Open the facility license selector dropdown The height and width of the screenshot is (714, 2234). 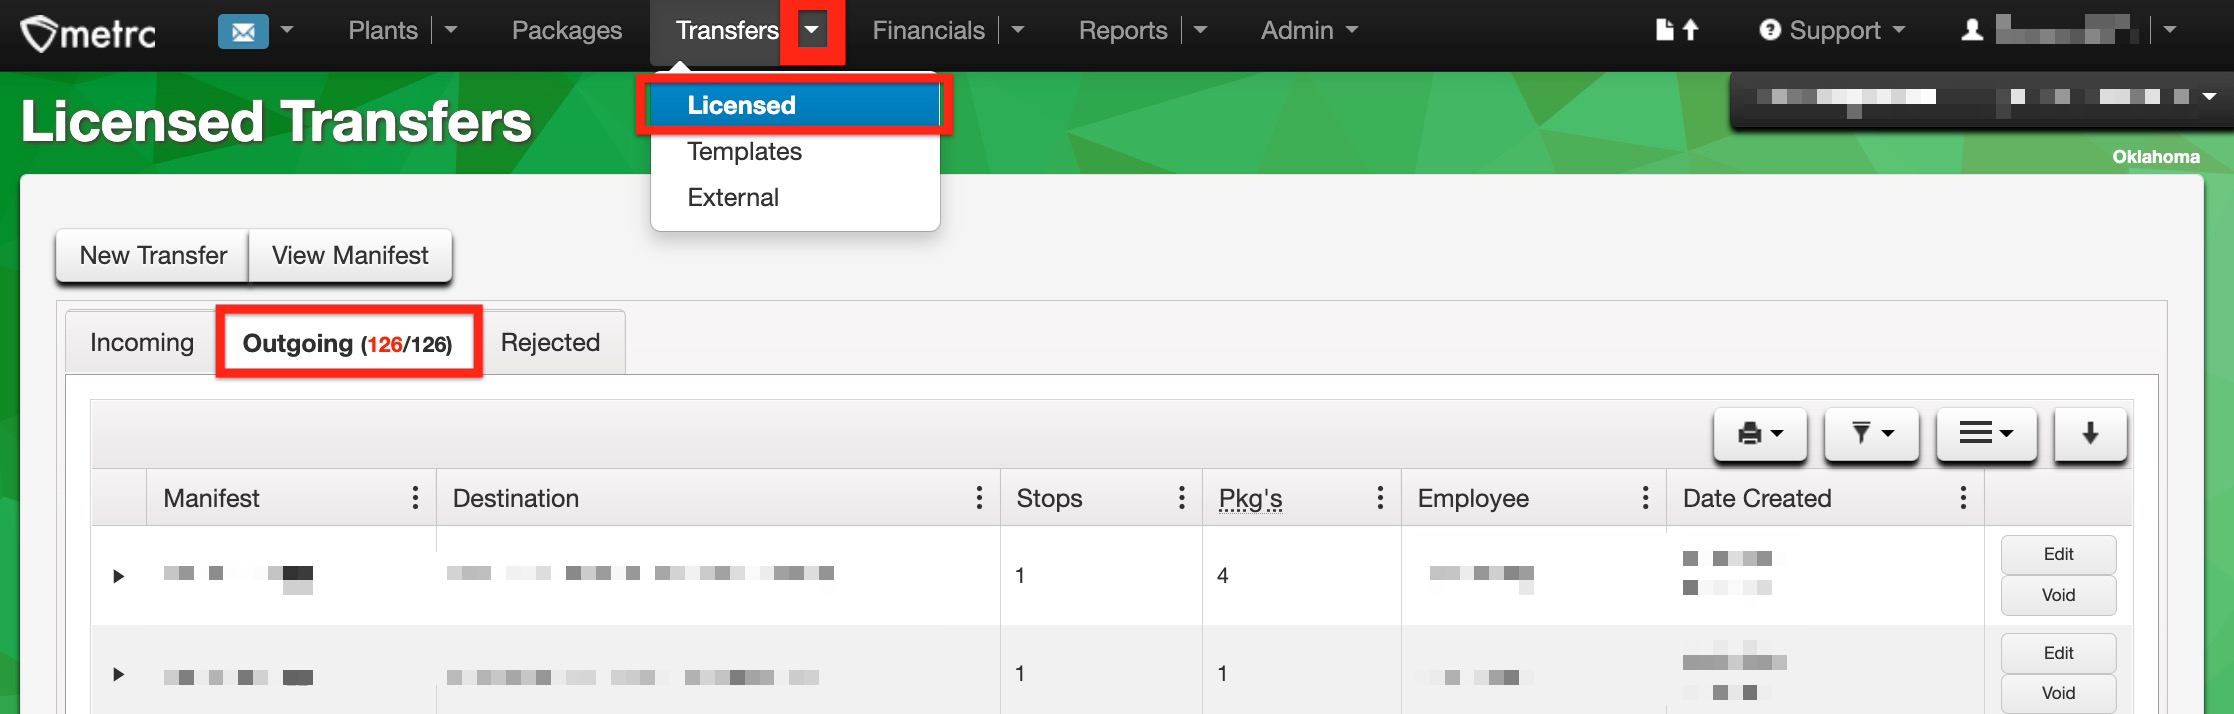(1980, 97)
